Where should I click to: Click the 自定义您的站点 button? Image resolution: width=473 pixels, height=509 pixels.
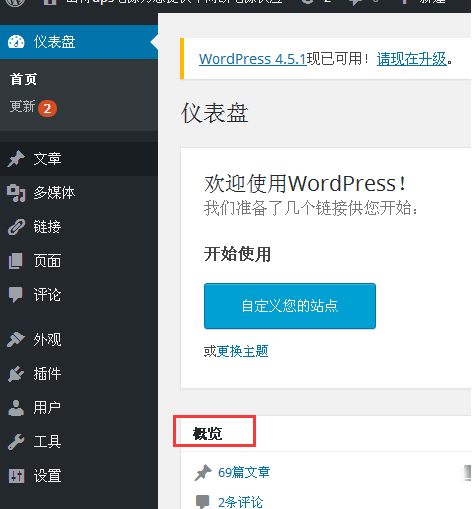coord(290,306)
